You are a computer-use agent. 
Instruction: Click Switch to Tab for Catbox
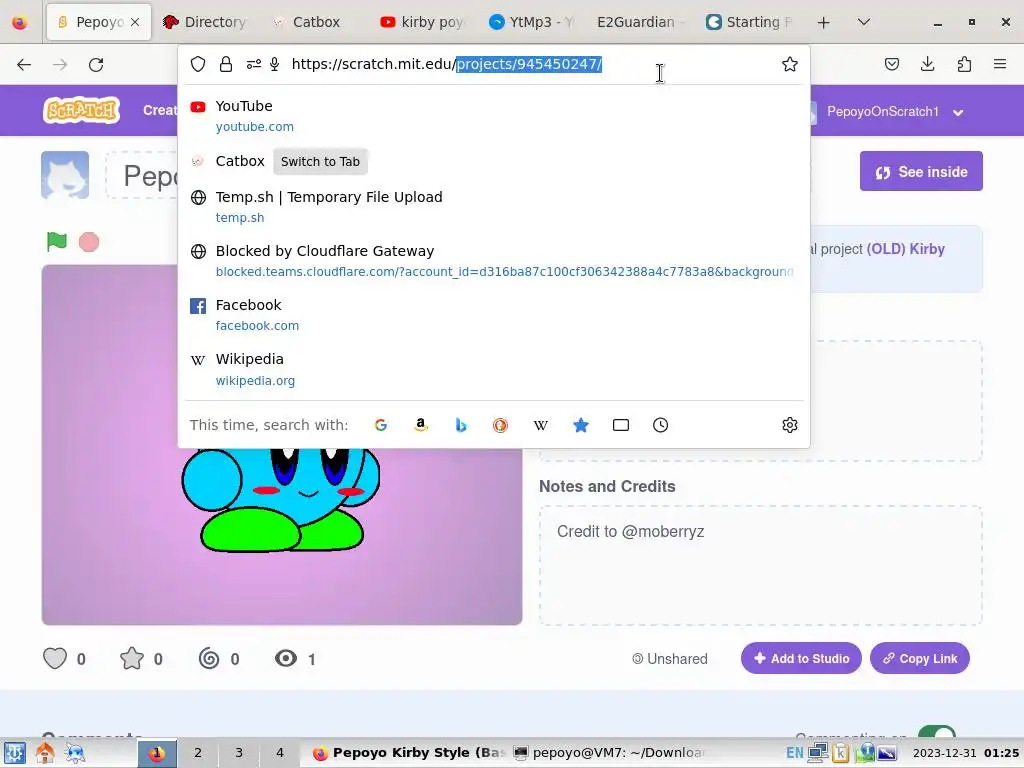[x=320, y=161]
